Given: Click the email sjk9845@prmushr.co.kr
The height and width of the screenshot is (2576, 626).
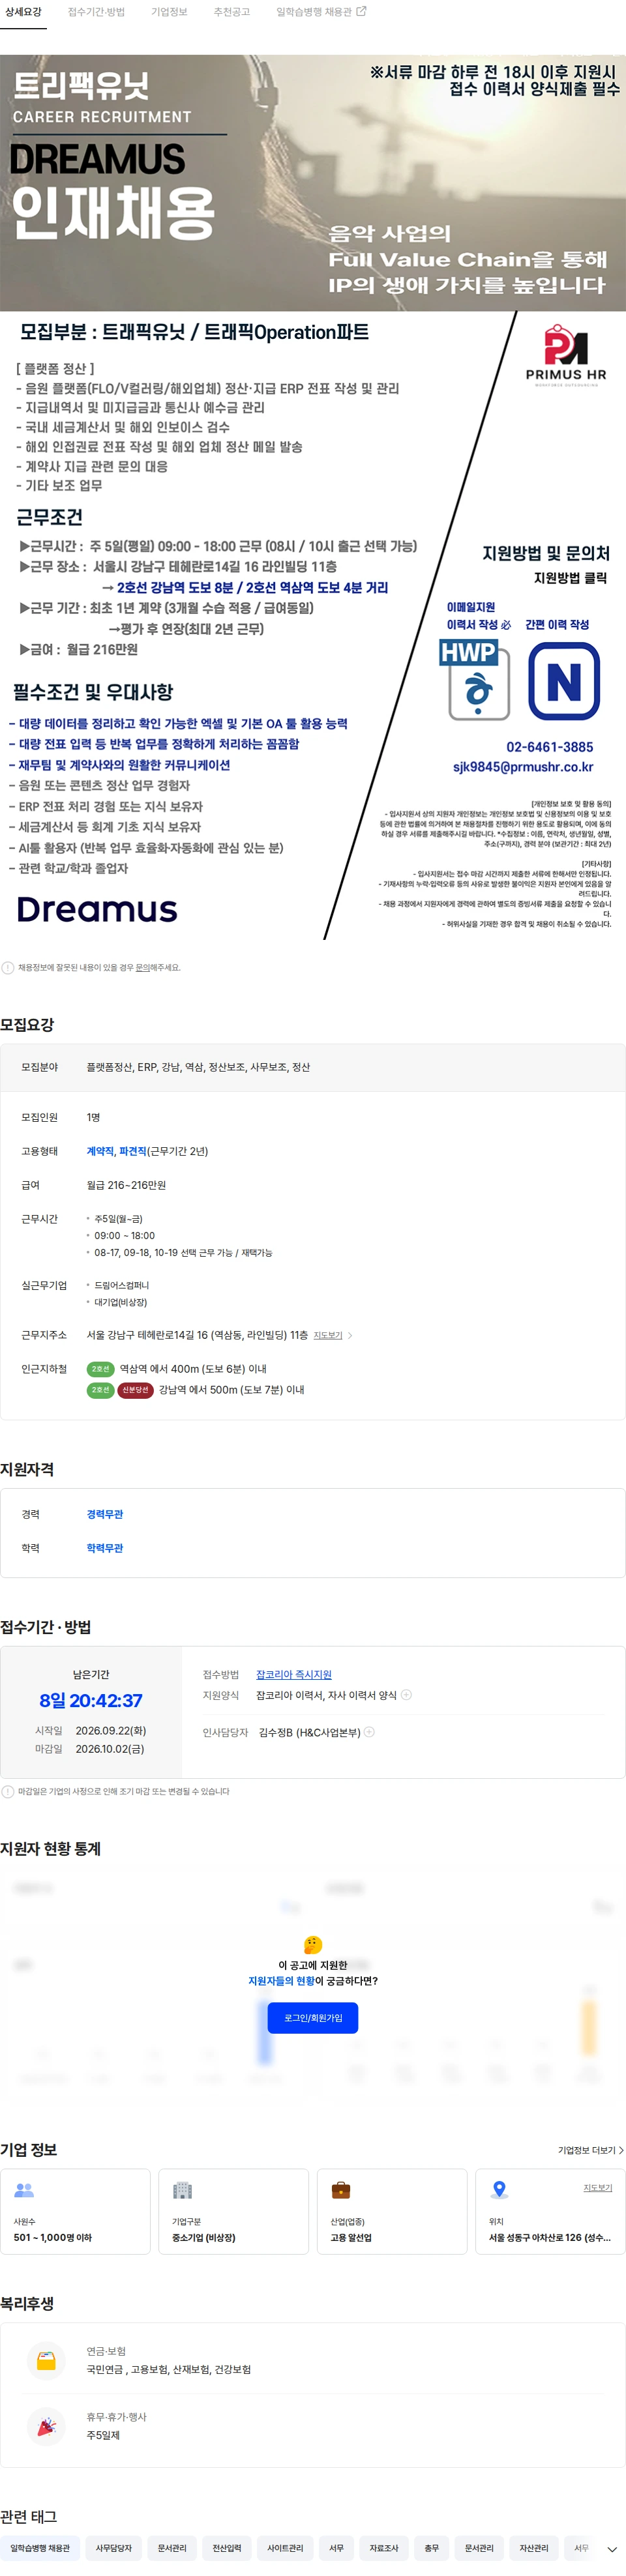Looking at the screenshot, I should [523, 767].
